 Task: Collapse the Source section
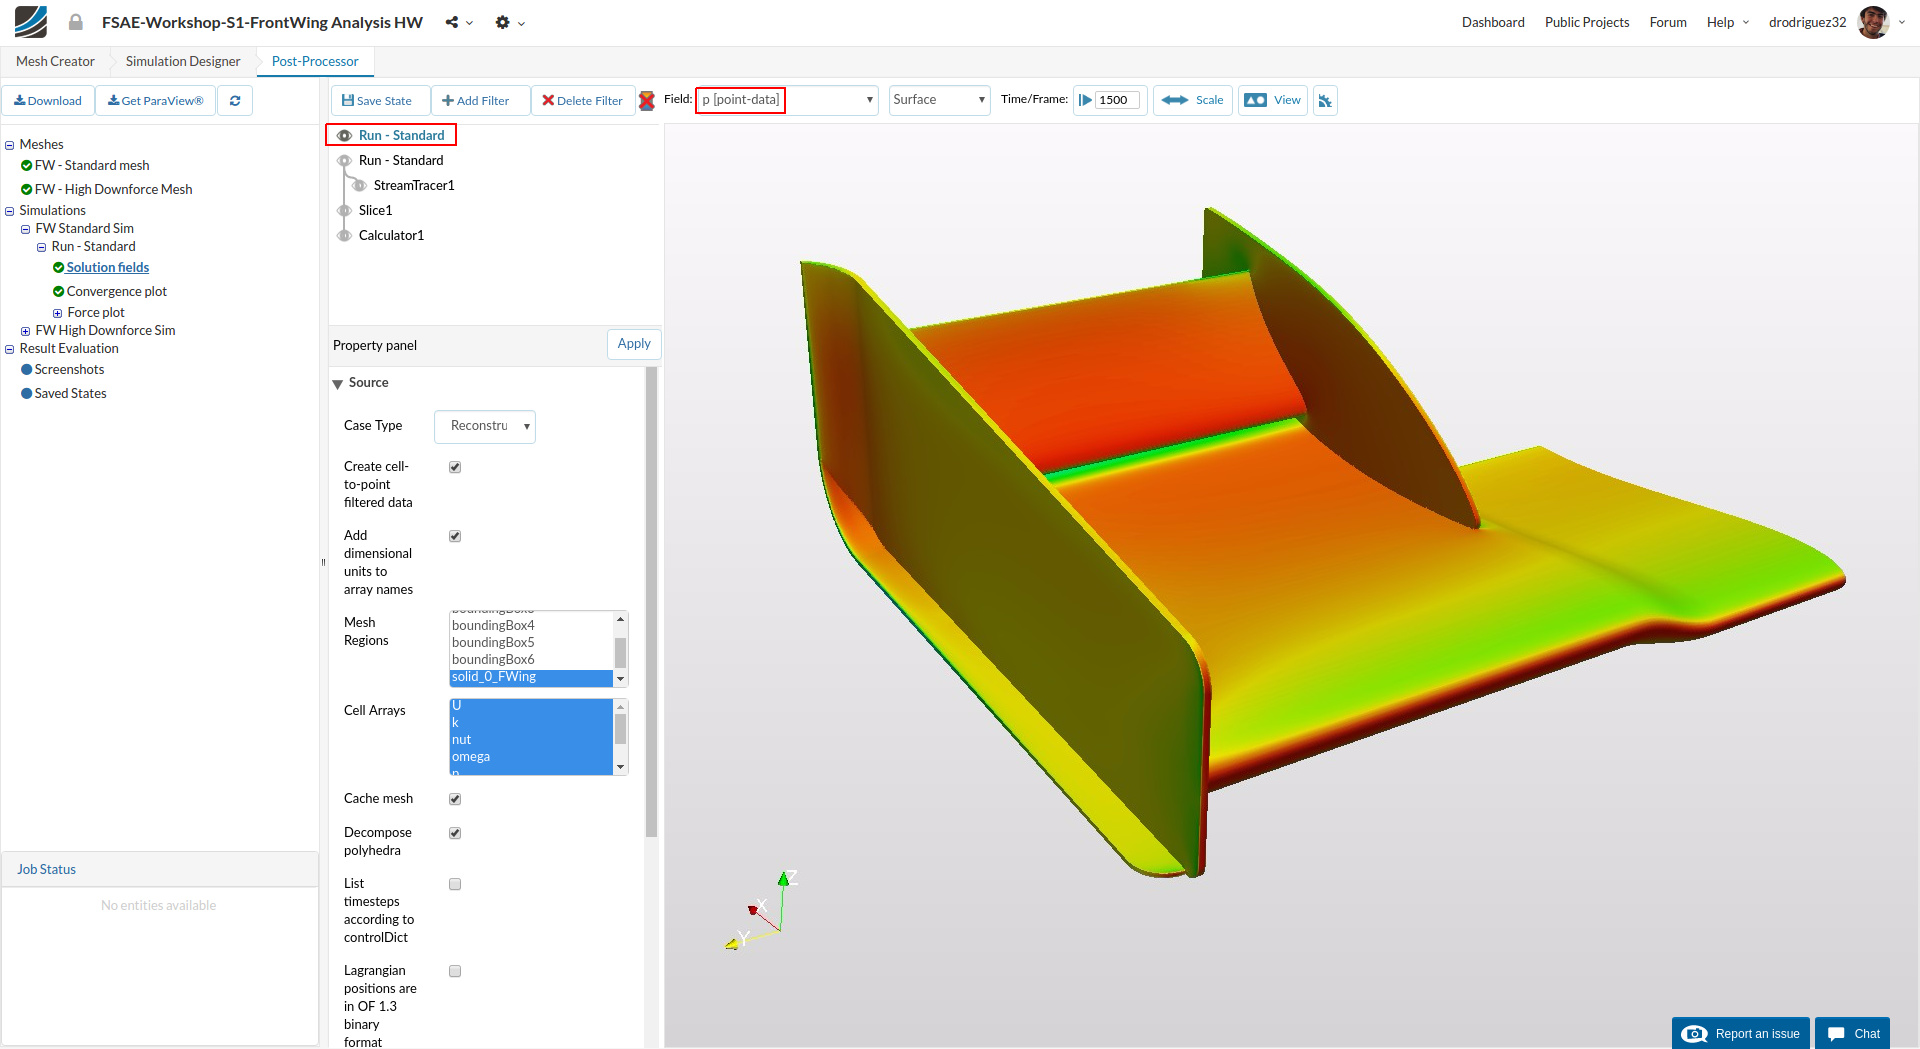(x=338, y=384)
